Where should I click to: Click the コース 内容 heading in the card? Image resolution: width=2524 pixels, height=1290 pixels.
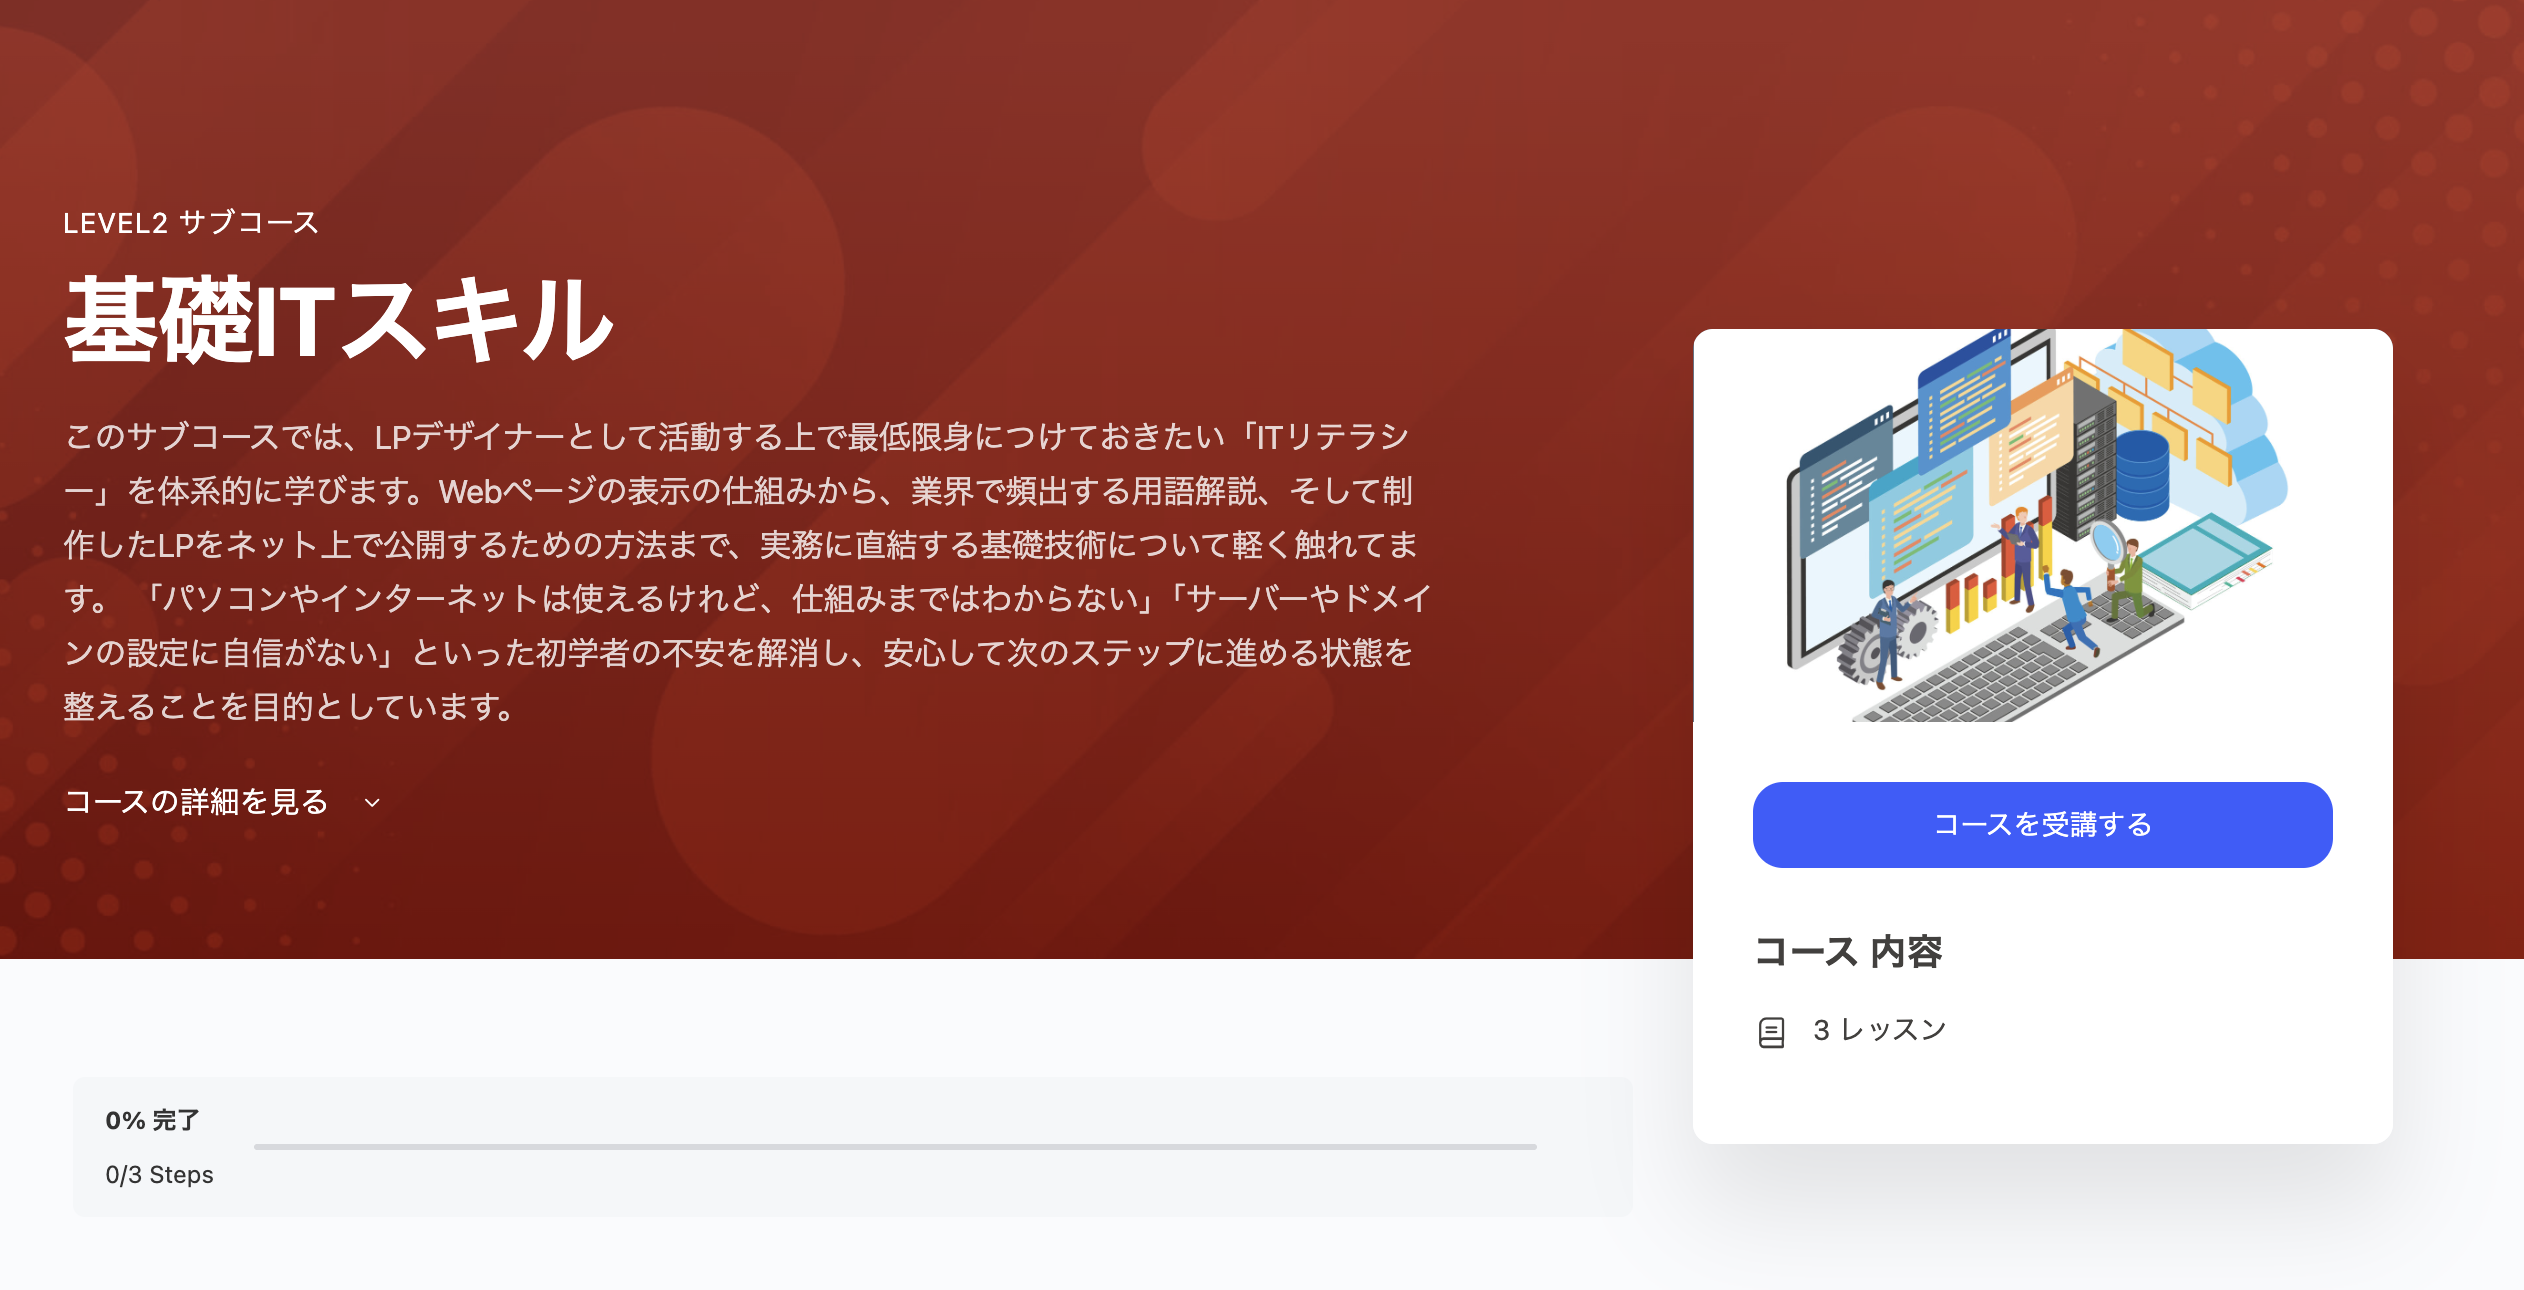[1848, 951]
